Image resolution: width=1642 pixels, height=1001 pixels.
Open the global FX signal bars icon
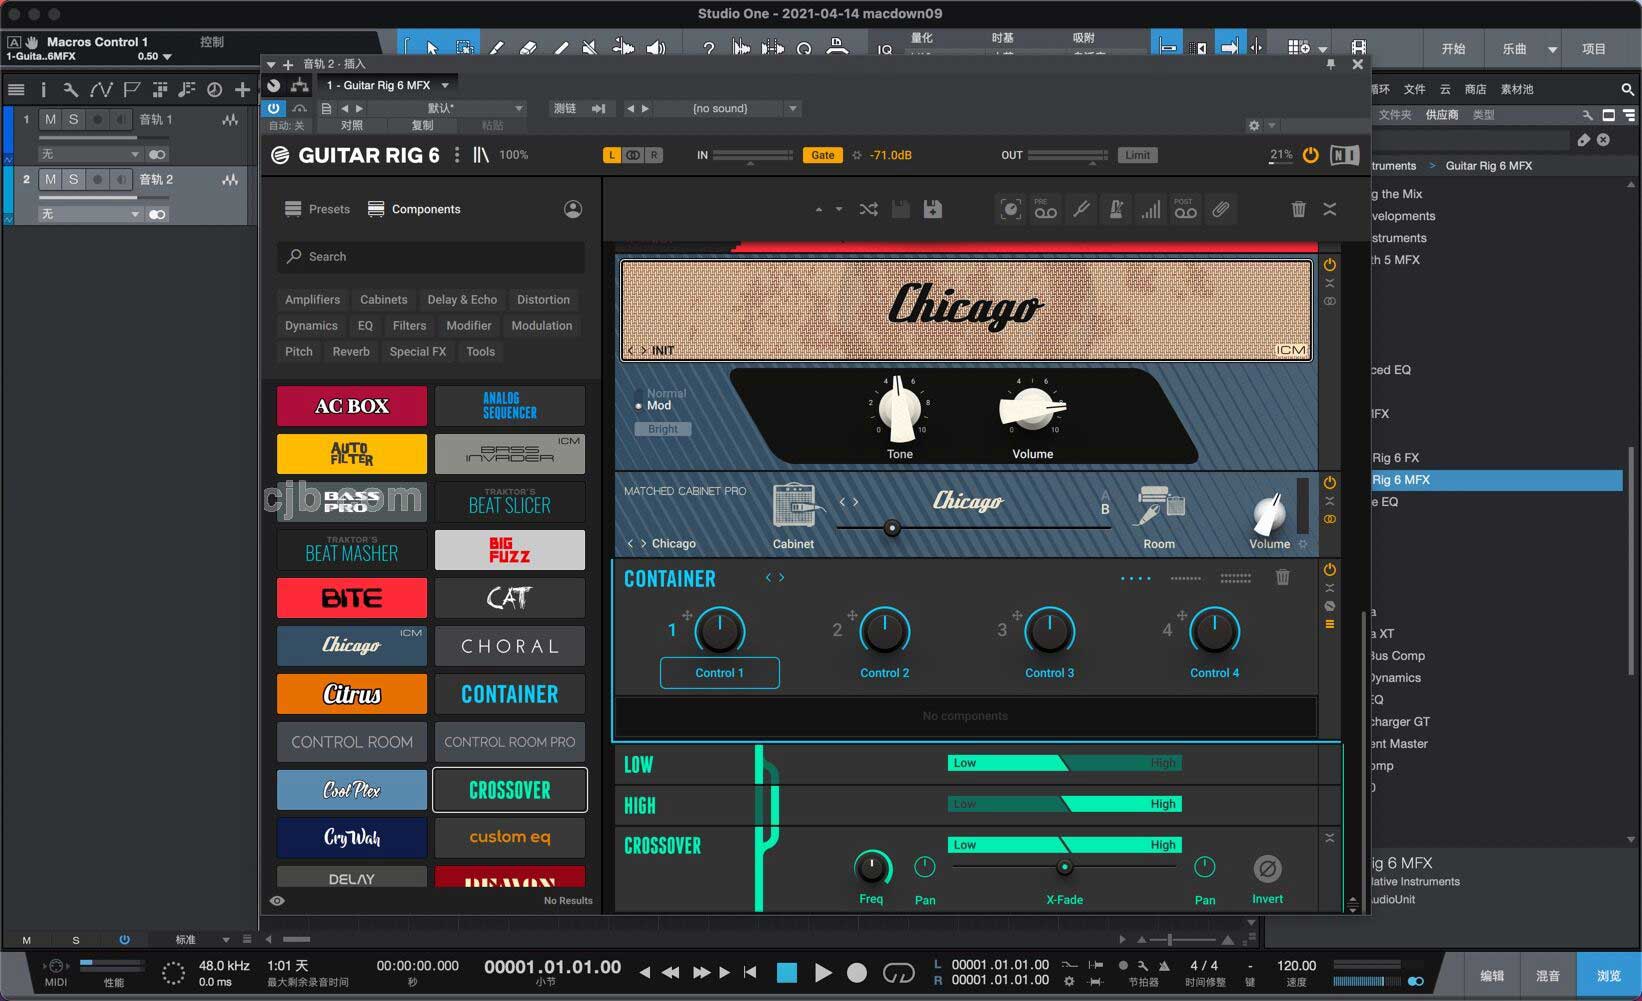click(x=1151, y=209)
